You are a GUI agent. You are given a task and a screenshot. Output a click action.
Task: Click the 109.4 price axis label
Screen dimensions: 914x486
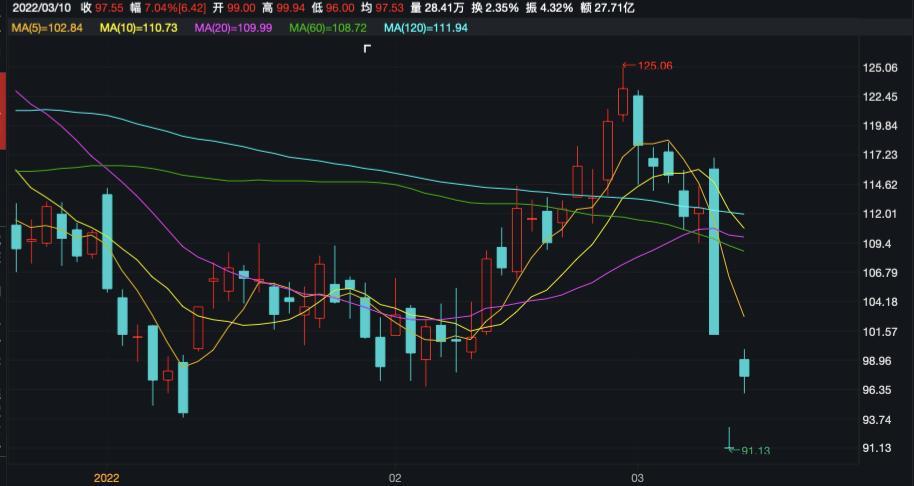click(877, 244)
